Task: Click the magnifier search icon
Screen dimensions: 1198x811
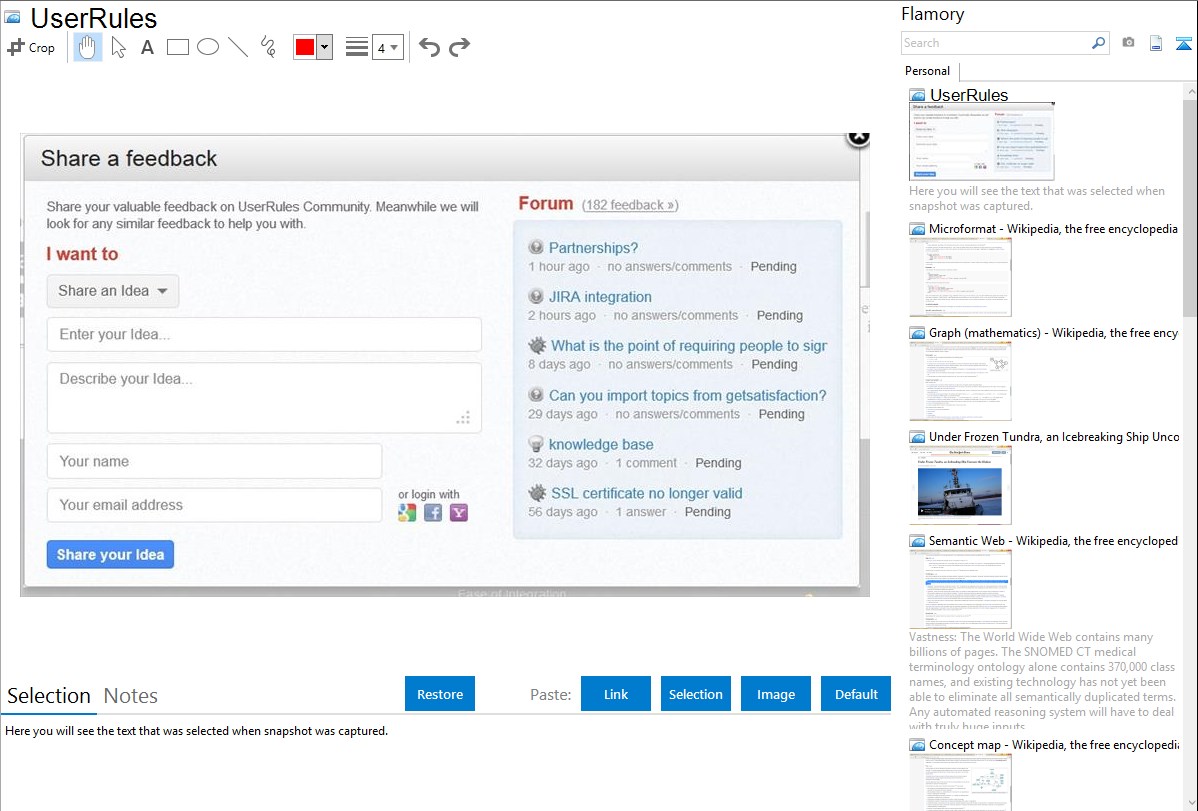Action: coord(1098,43)
